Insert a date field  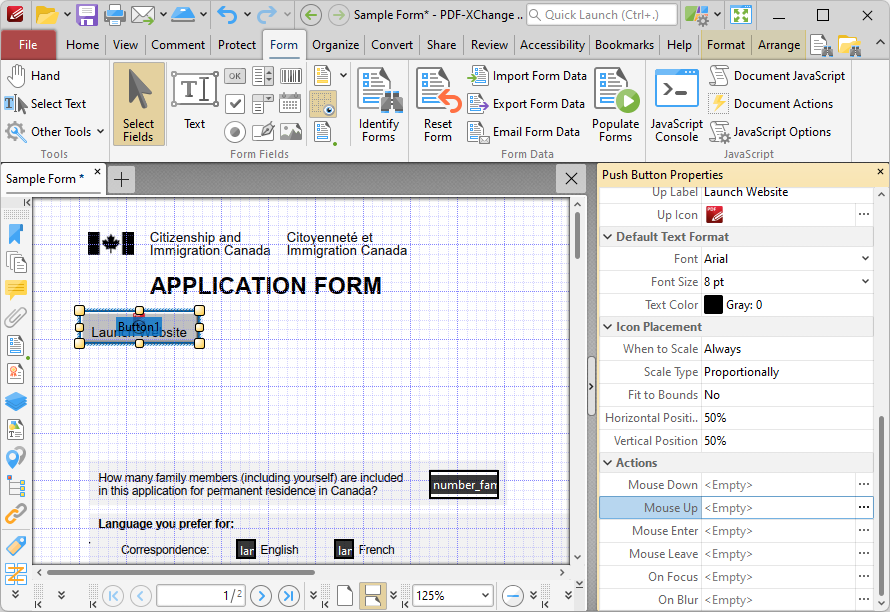pyautogui.click(x=291, y=104)
